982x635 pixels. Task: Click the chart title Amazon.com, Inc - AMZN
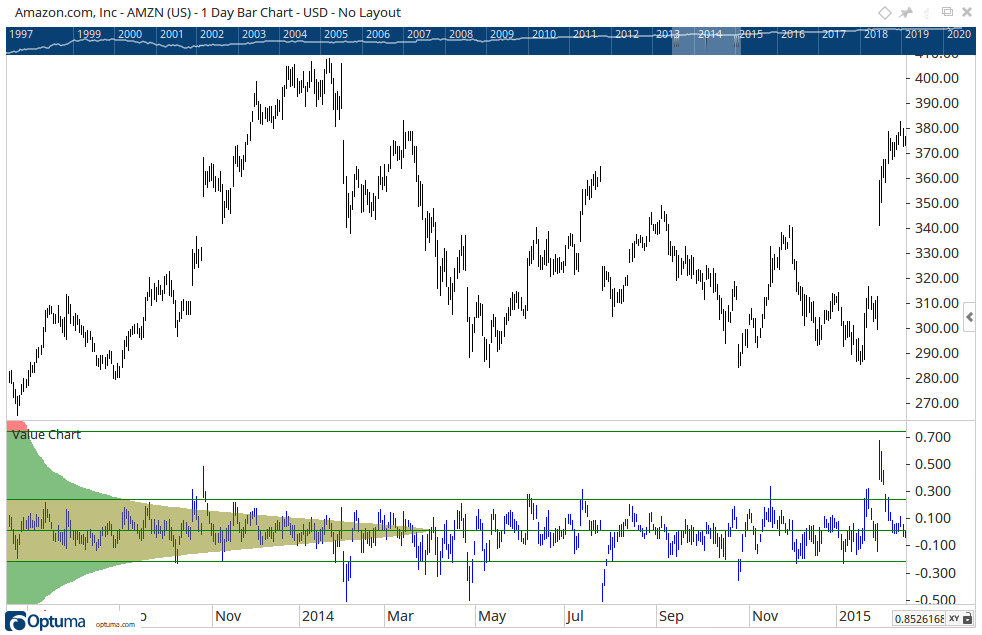tap(207, 13)
